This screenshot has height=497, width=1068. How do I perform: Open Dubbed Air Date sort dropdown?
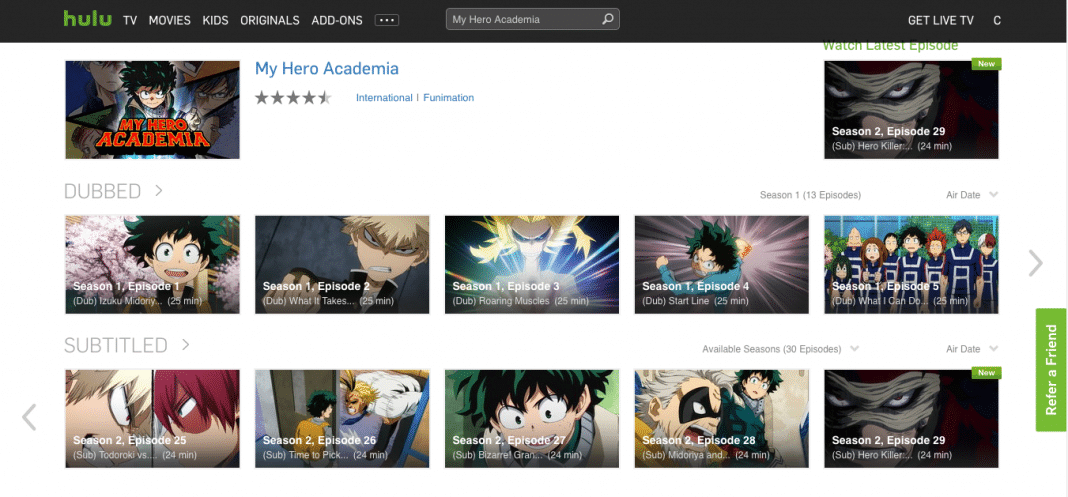(972, 195)
